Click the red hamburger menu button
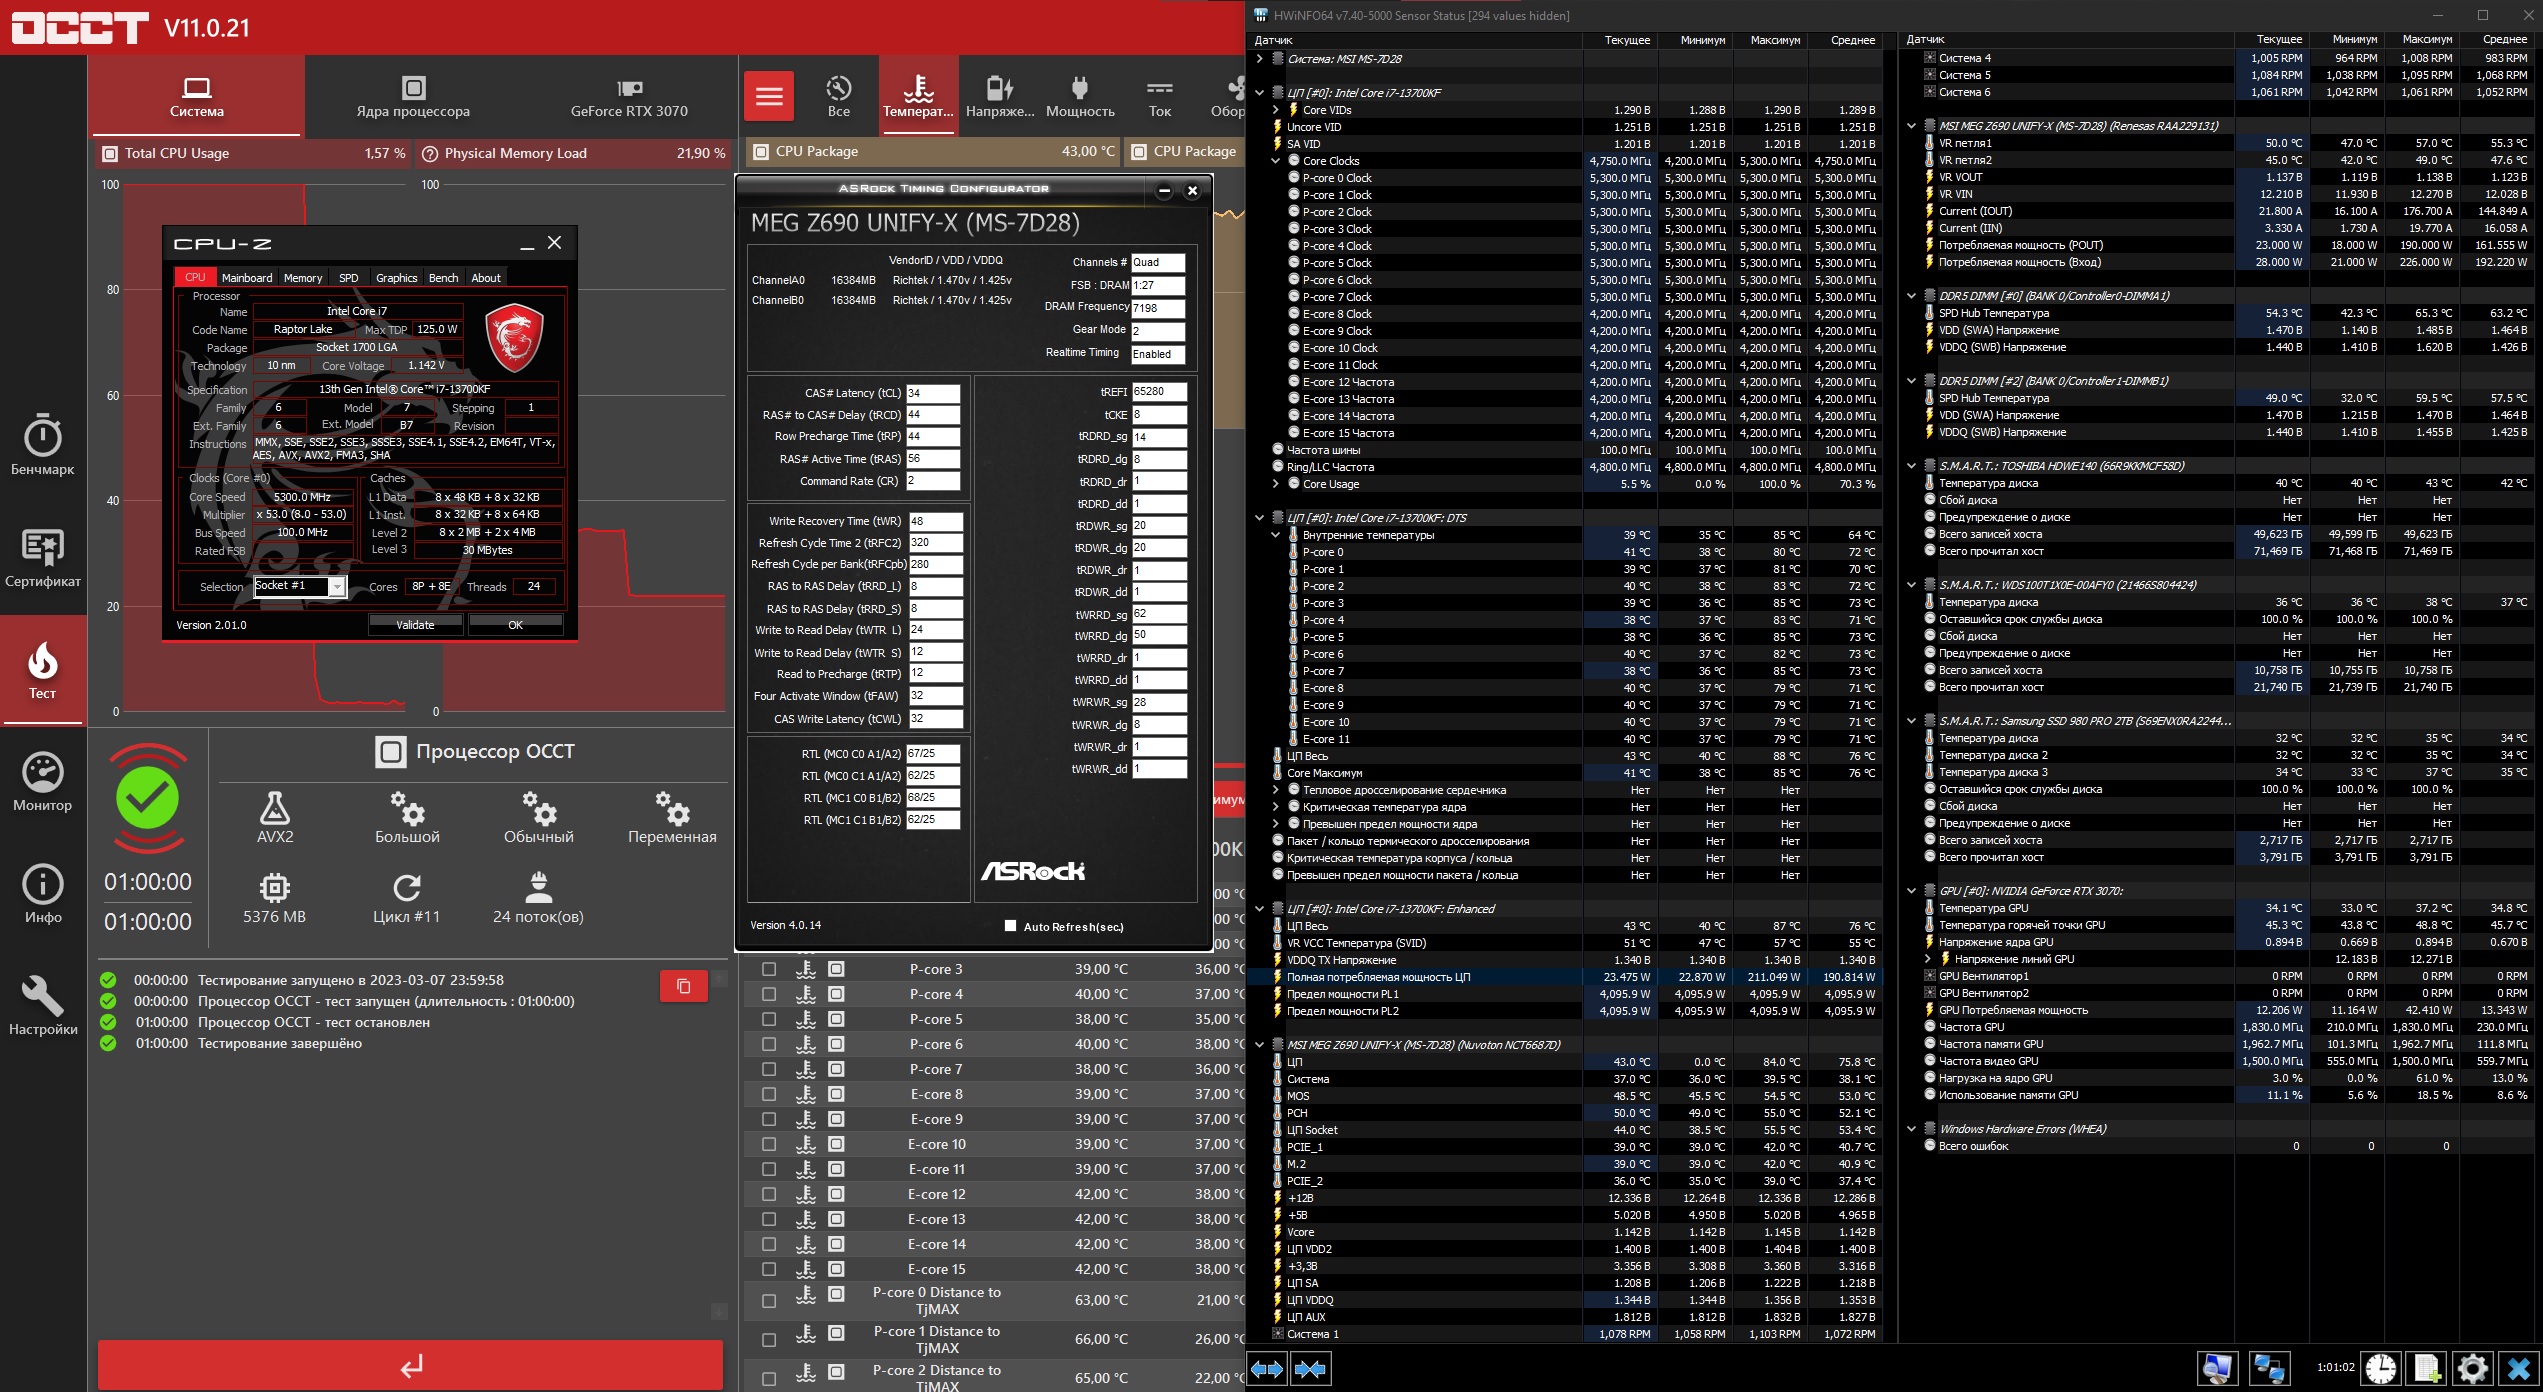This screenshot has height=1392, width=2543. point(768,96)
